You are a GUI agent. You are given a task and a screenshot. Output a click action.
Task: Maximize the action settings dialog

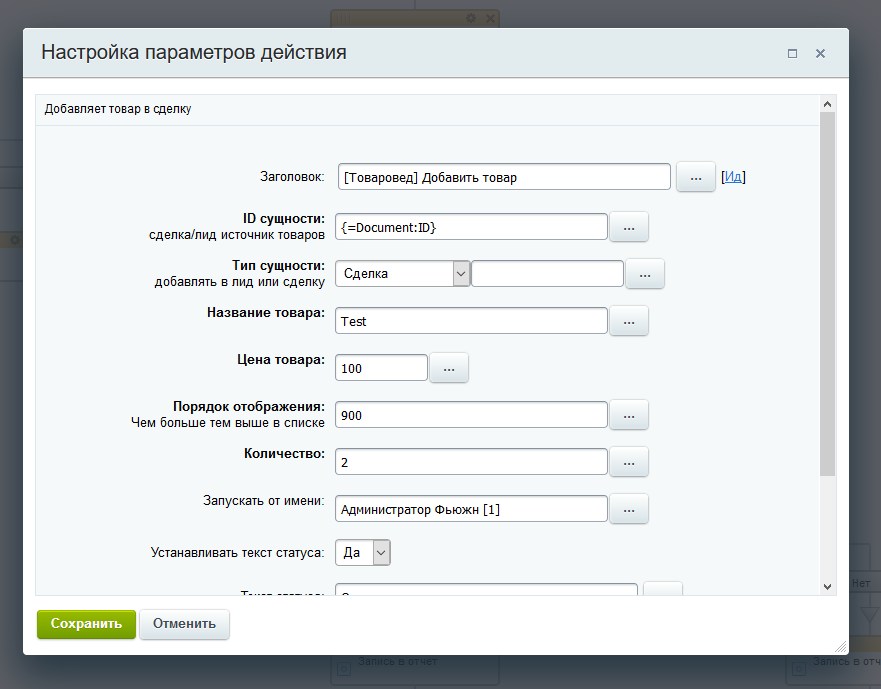click(792, 54)
